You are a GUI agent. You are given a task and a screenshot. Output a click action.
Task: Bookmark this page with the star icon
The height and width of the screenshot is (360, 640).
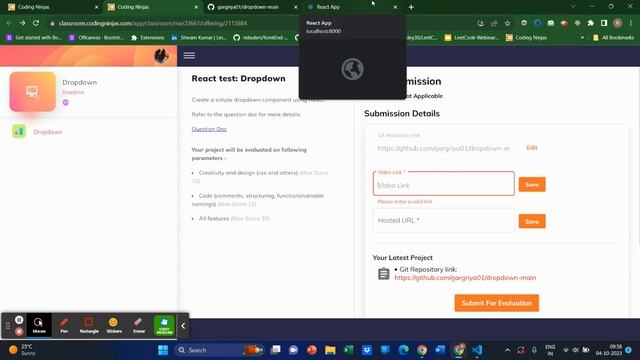click(507, 23)
